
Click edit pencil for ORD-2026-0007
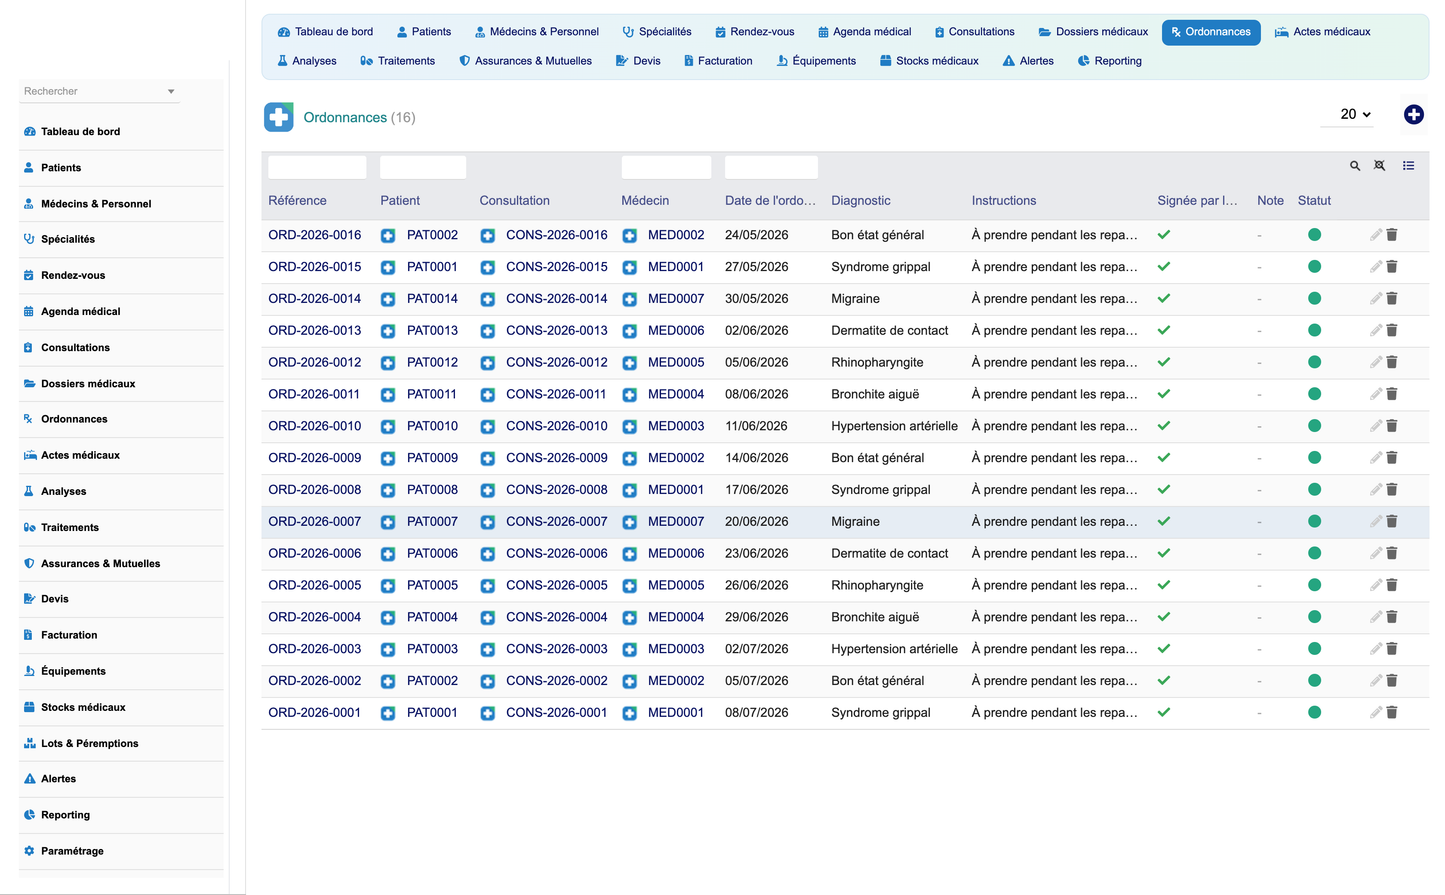[x=1376, y=522]
